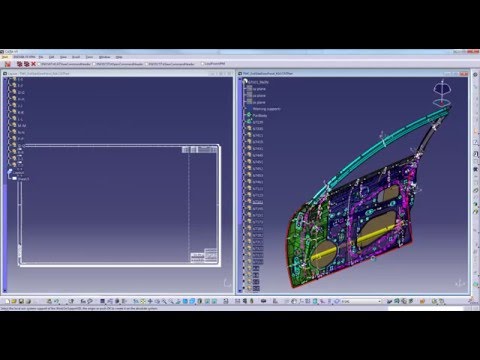Click the red X icon in top toolbar
The image size is (480, 360).
pos(33,64)
